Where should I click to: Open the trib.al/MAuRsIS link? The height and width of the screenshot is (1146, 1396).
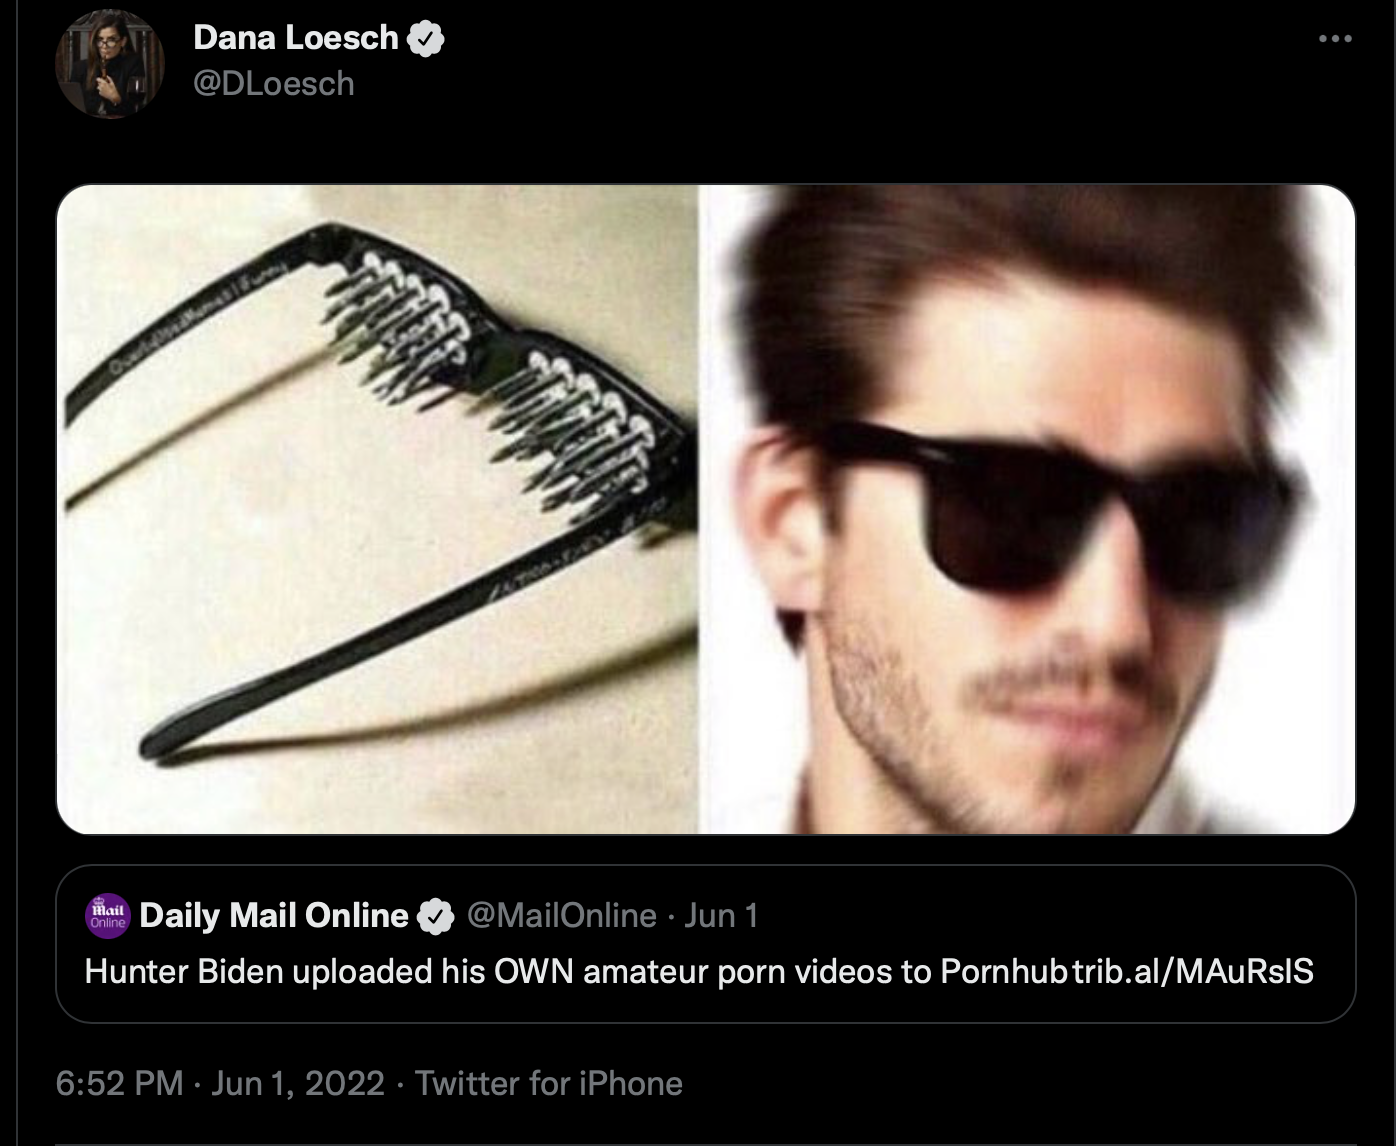point(1192,971)
